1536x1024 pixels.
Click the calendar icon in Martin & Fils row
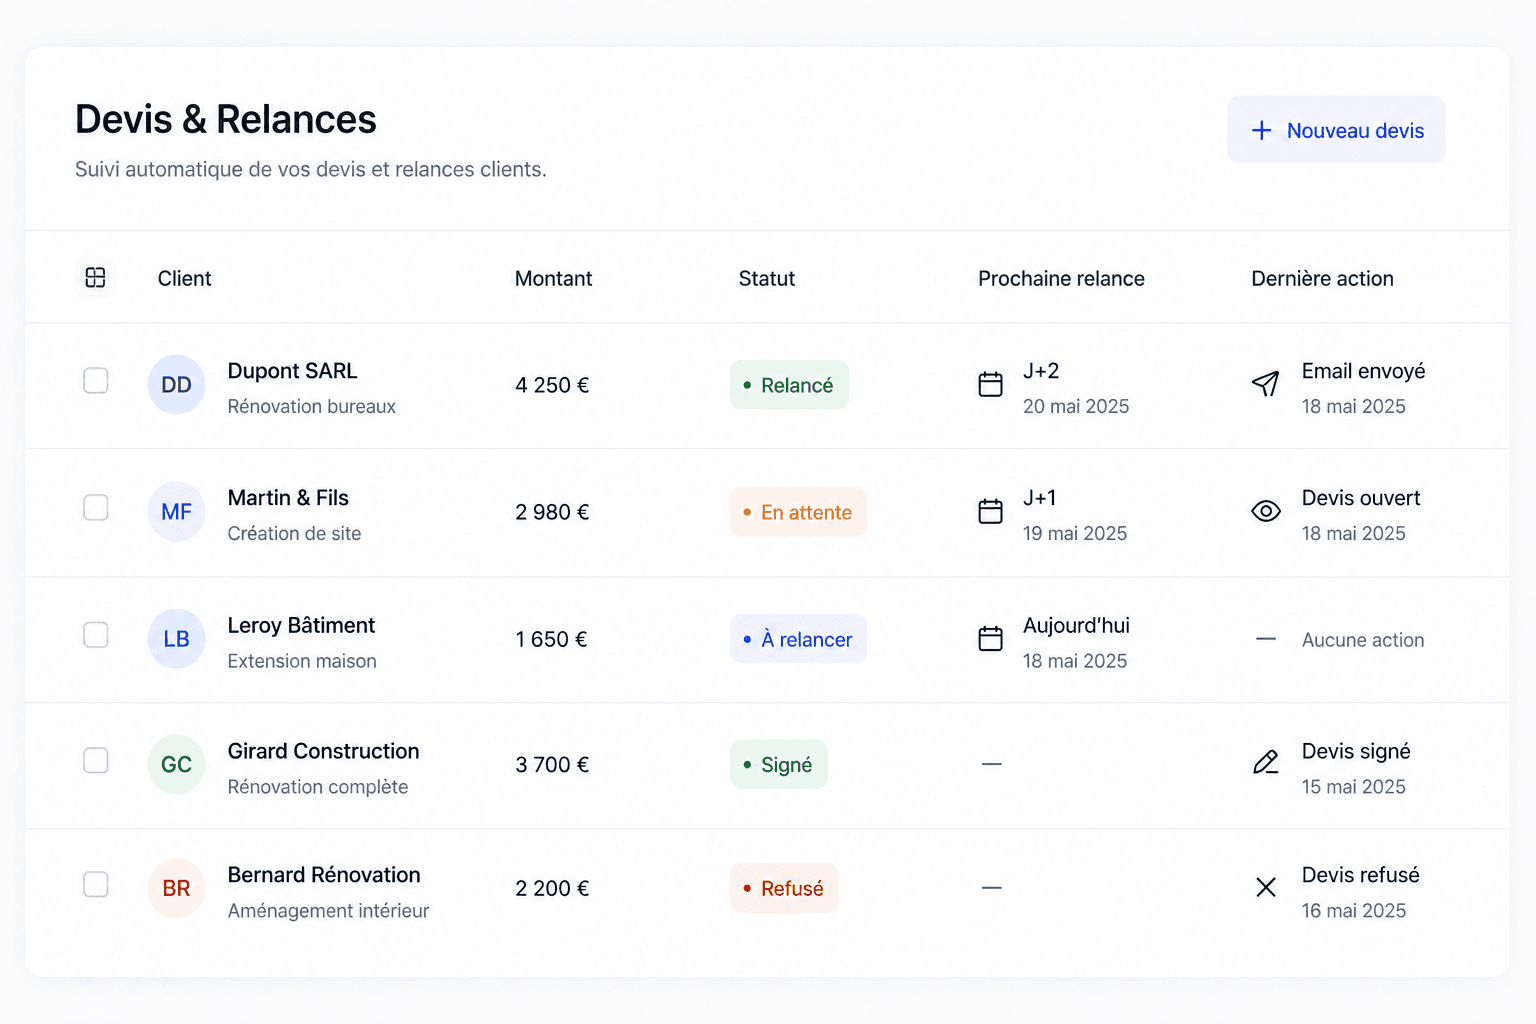coord(990,511)
